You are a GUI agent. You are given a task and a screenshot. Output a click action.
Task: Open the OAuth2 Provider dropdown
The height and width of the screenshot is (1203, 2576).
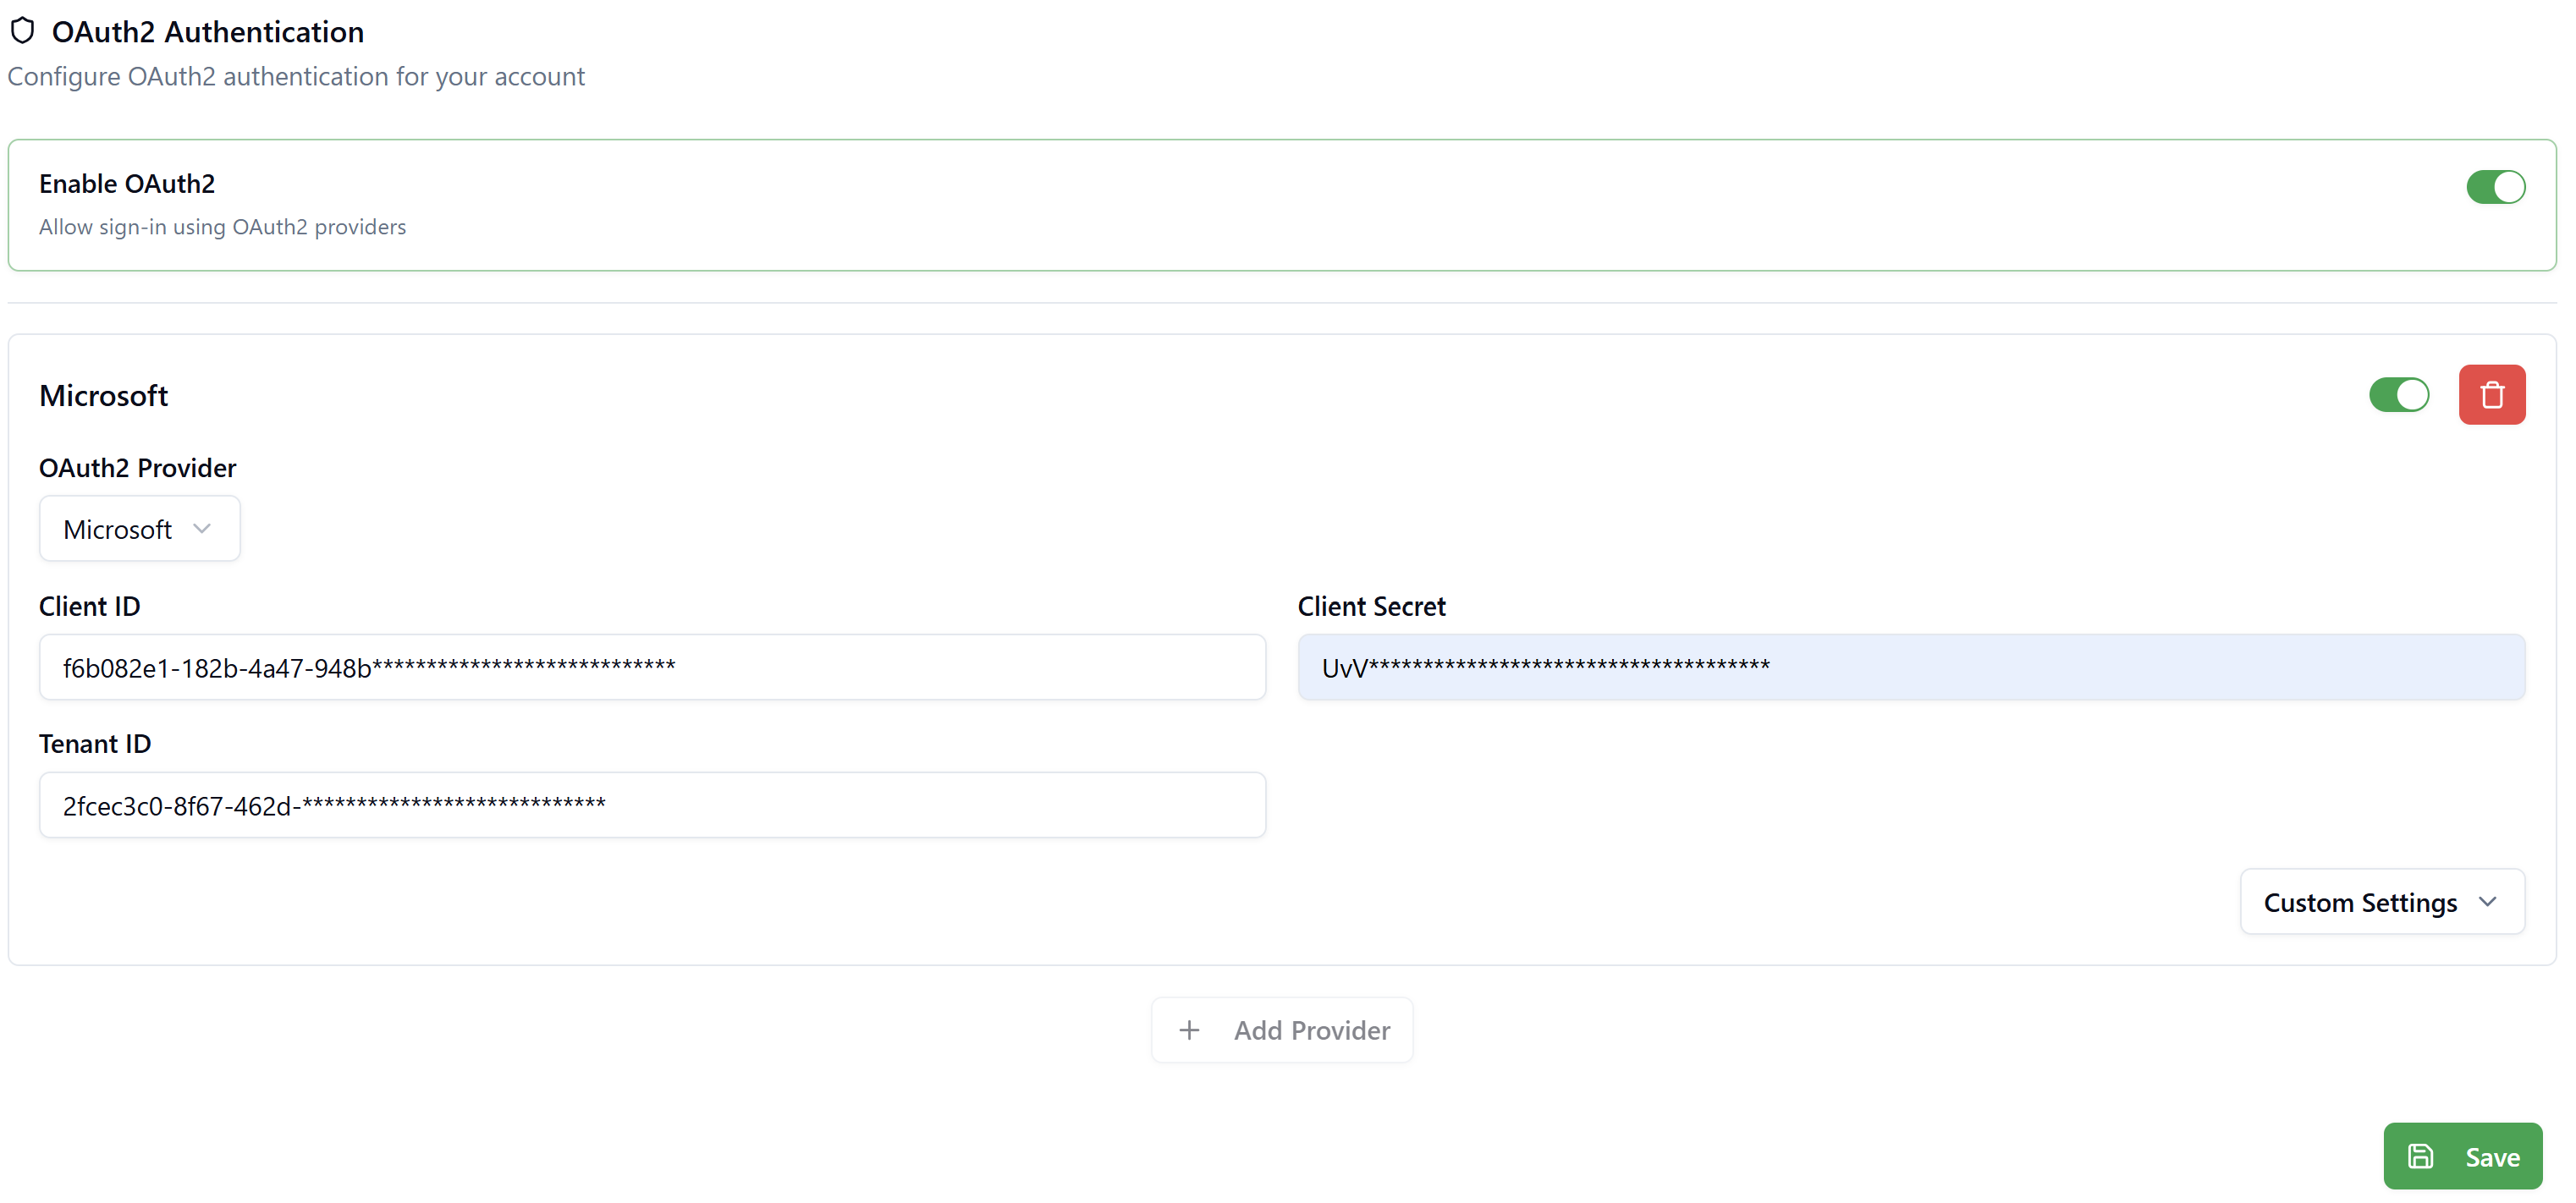click(139, 529)
